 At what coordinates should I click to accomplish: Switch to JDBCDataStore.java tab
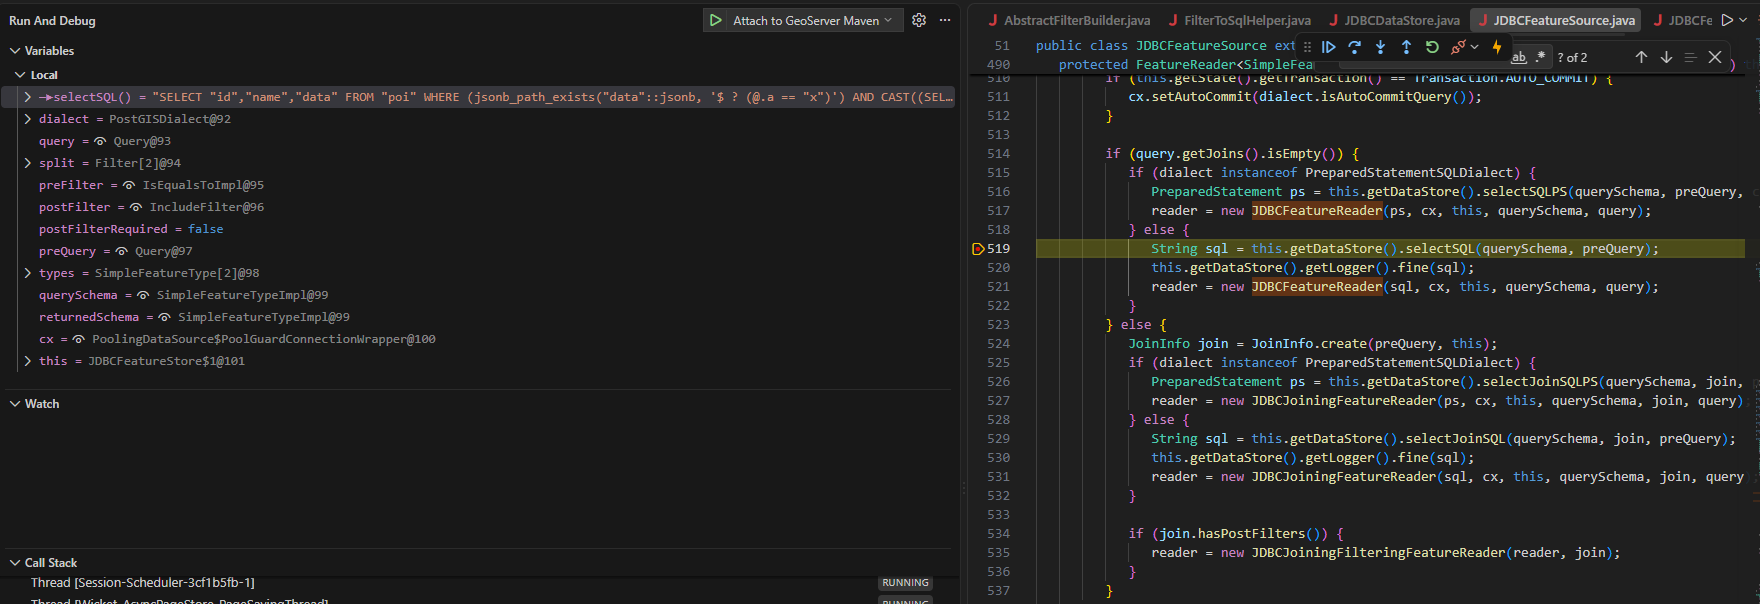click(1393, 20)
